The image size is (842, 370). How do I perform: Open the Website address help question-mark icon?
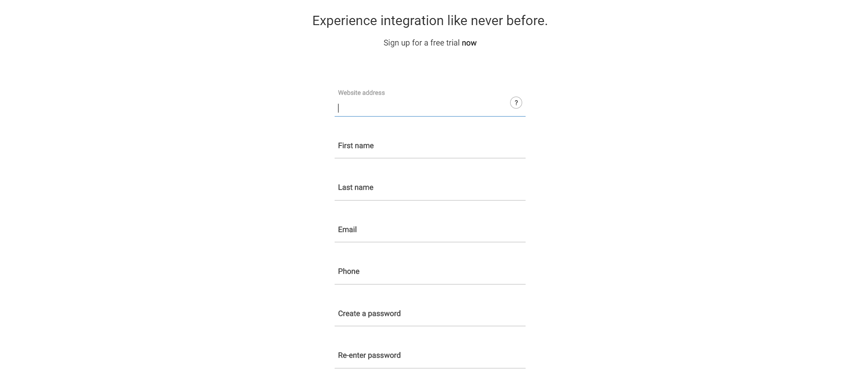[516, 103]
